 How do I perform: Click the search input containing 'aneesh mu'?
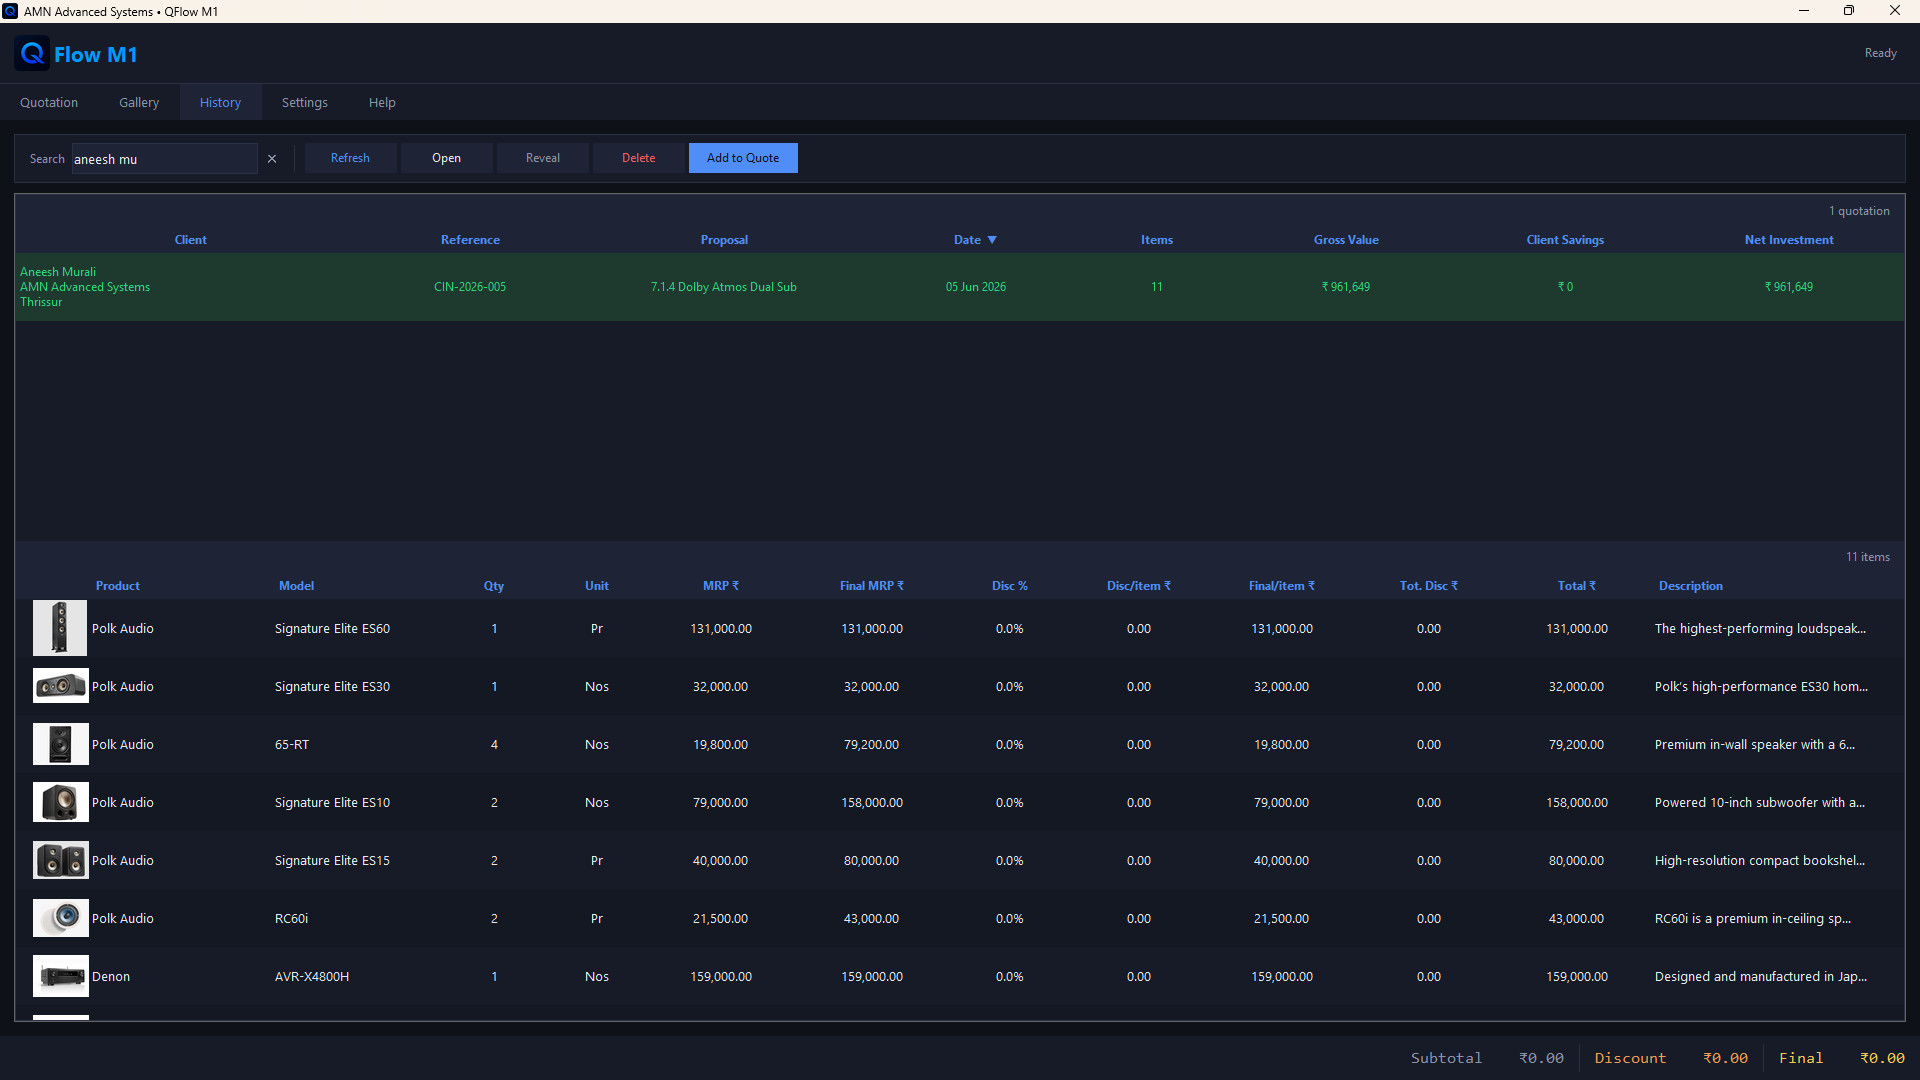coord(164,159)
